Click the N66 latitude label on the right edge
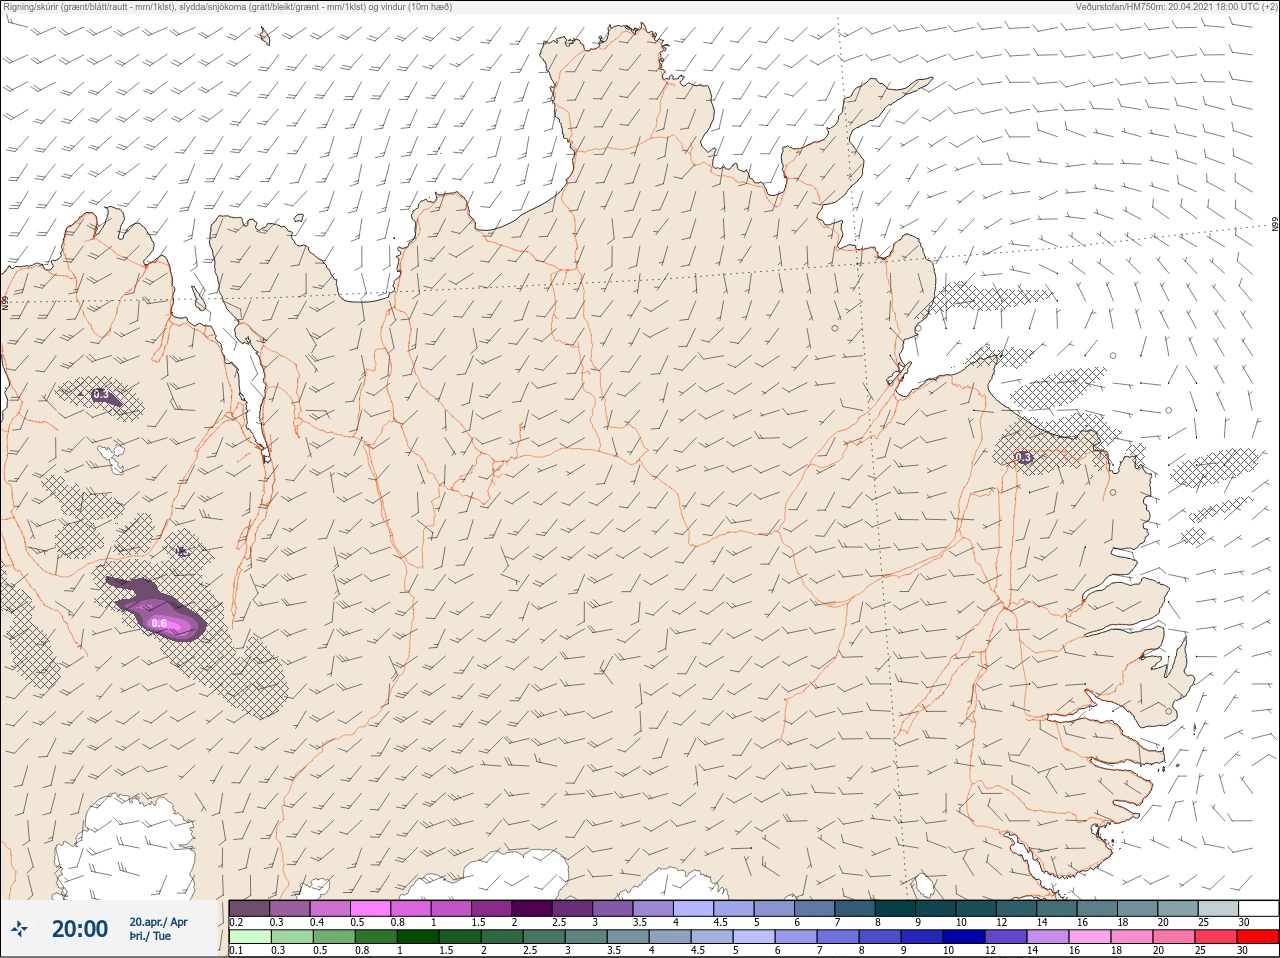This screenshot has height=958, width=1280. tap(1275, 225)
